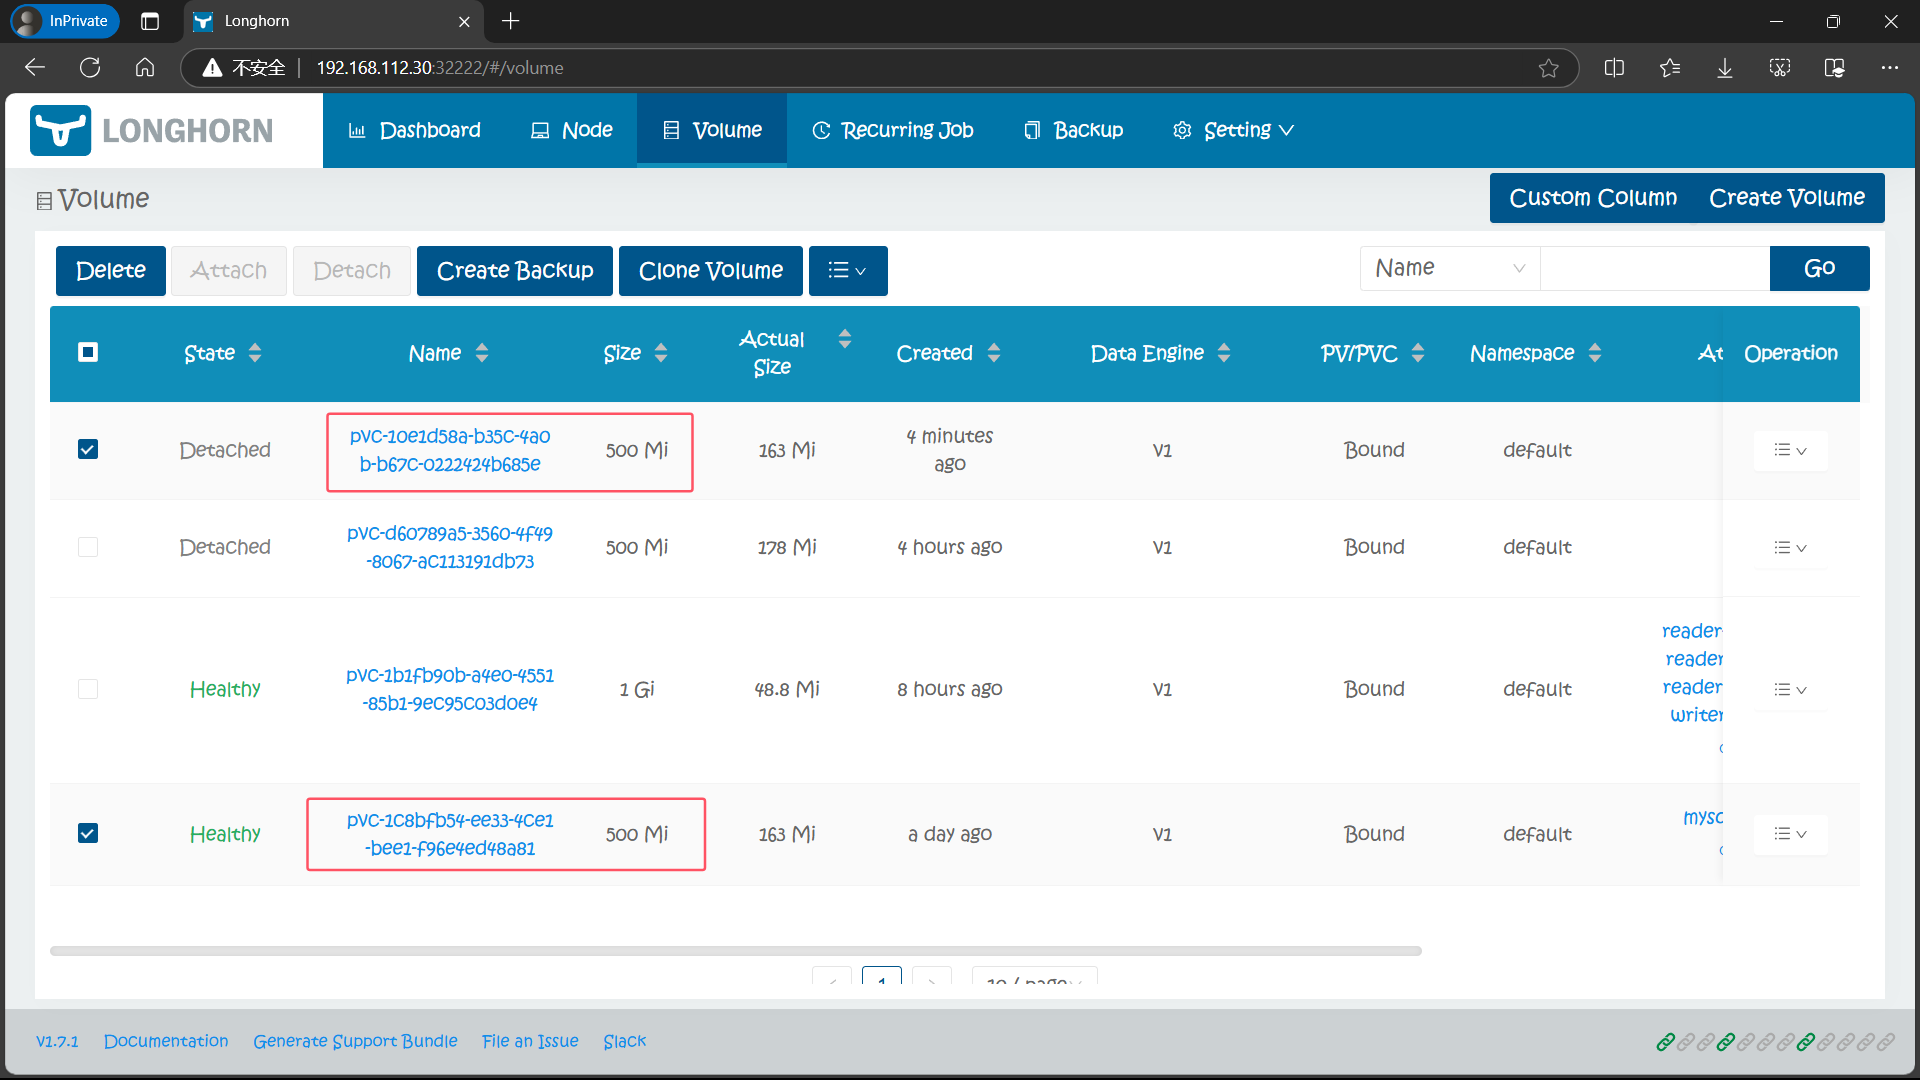Click the Go search button
Image resolution: width=1920 pixels, height=1080 pixels.
click(x=1820, y=268)
